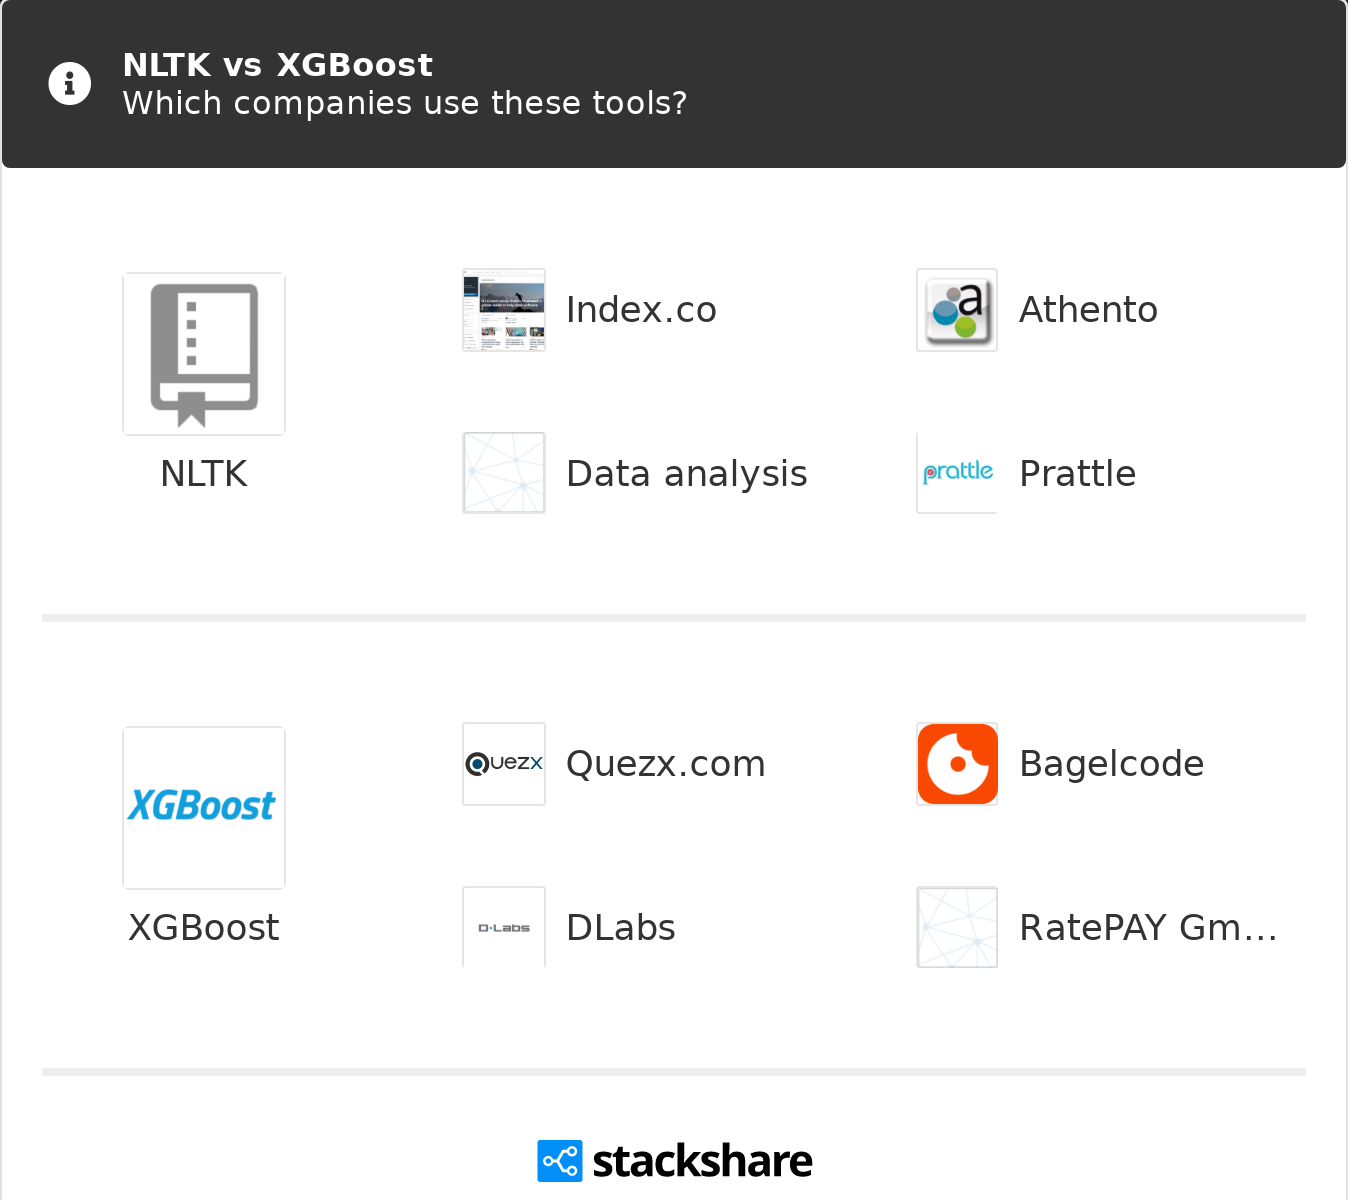Image resolution: width=1348 pixels, height=1200 pixels.
Task: Click the Quezx logo icon
Action: click(x=504, y=764)
